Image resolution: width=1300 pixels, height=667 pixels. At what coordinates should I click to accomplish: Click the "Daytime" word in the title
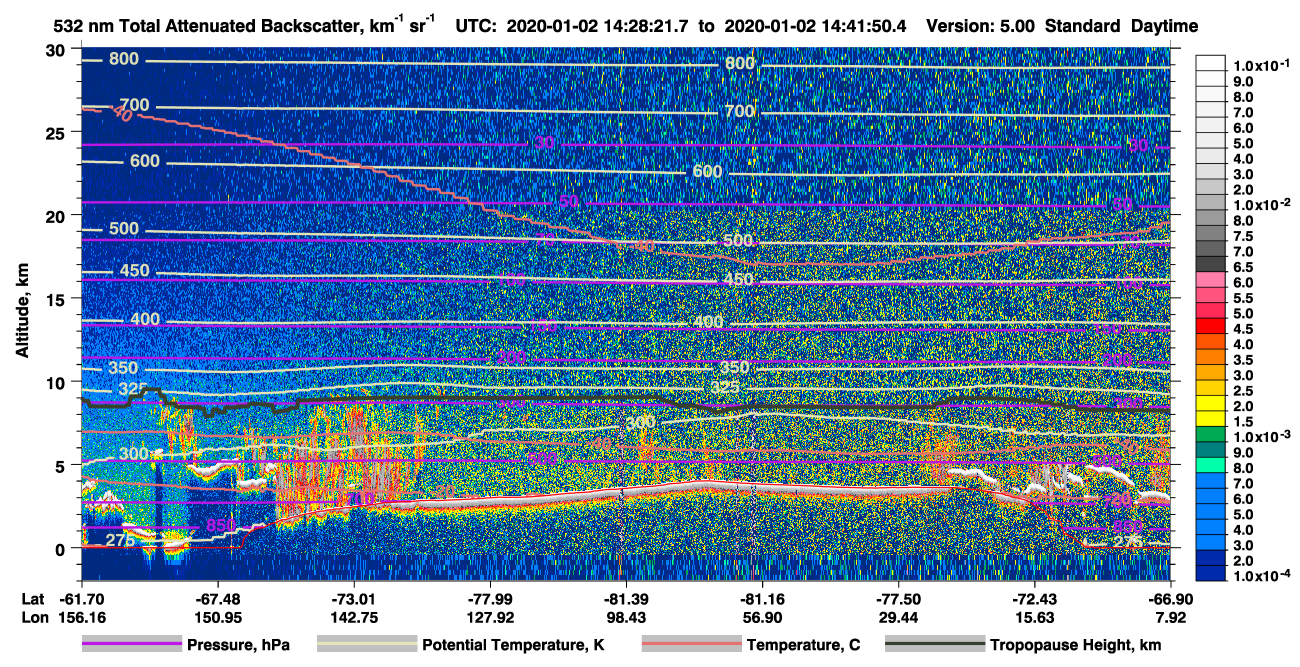coord(1164,27)
